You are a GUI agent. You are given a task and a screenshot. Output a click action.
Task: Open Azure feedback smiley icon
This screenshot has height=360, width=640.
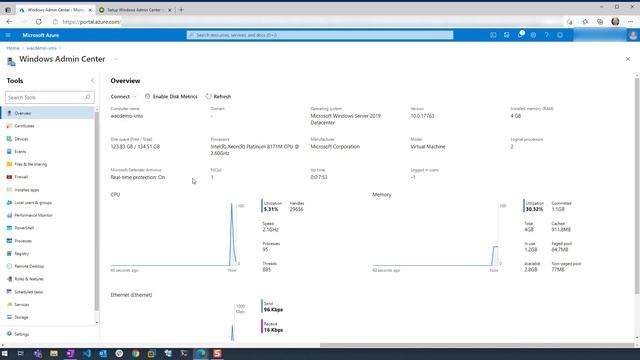(560, 35)
